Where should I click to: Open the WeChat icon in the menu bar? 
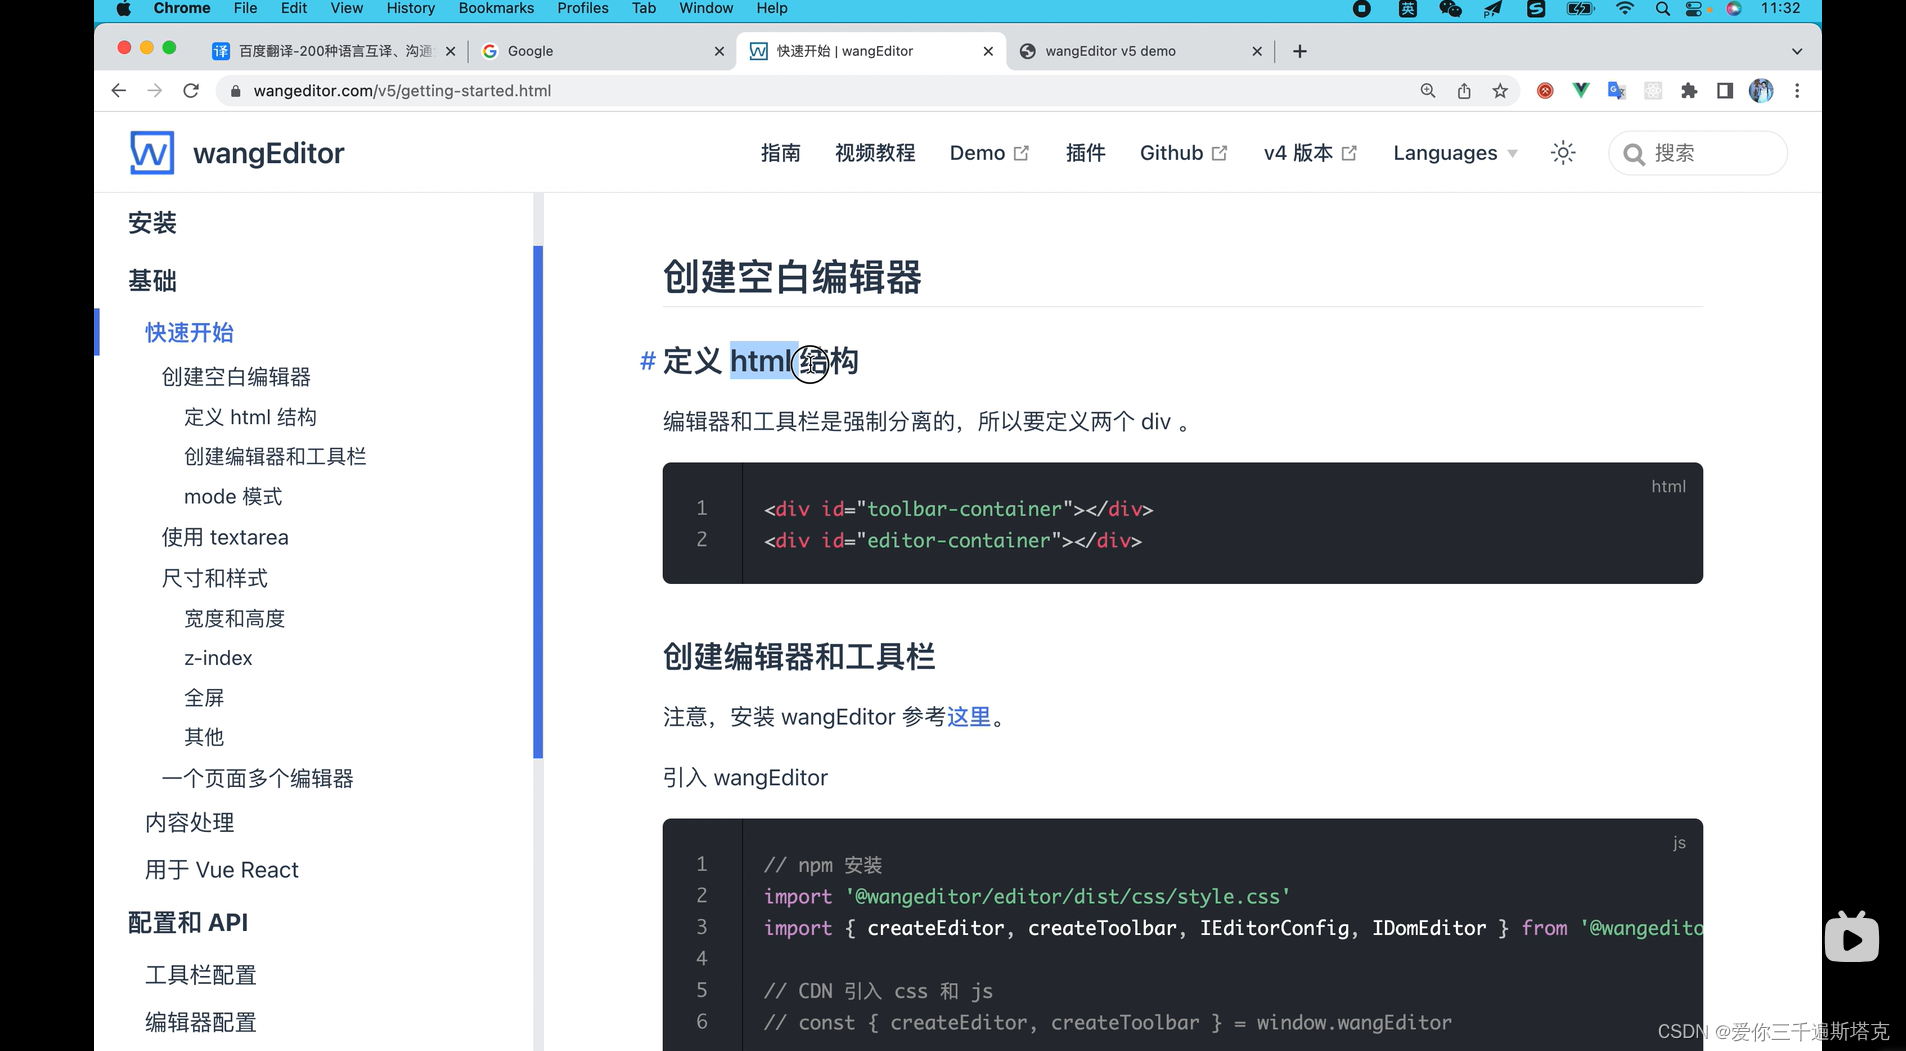(1450, 9)
